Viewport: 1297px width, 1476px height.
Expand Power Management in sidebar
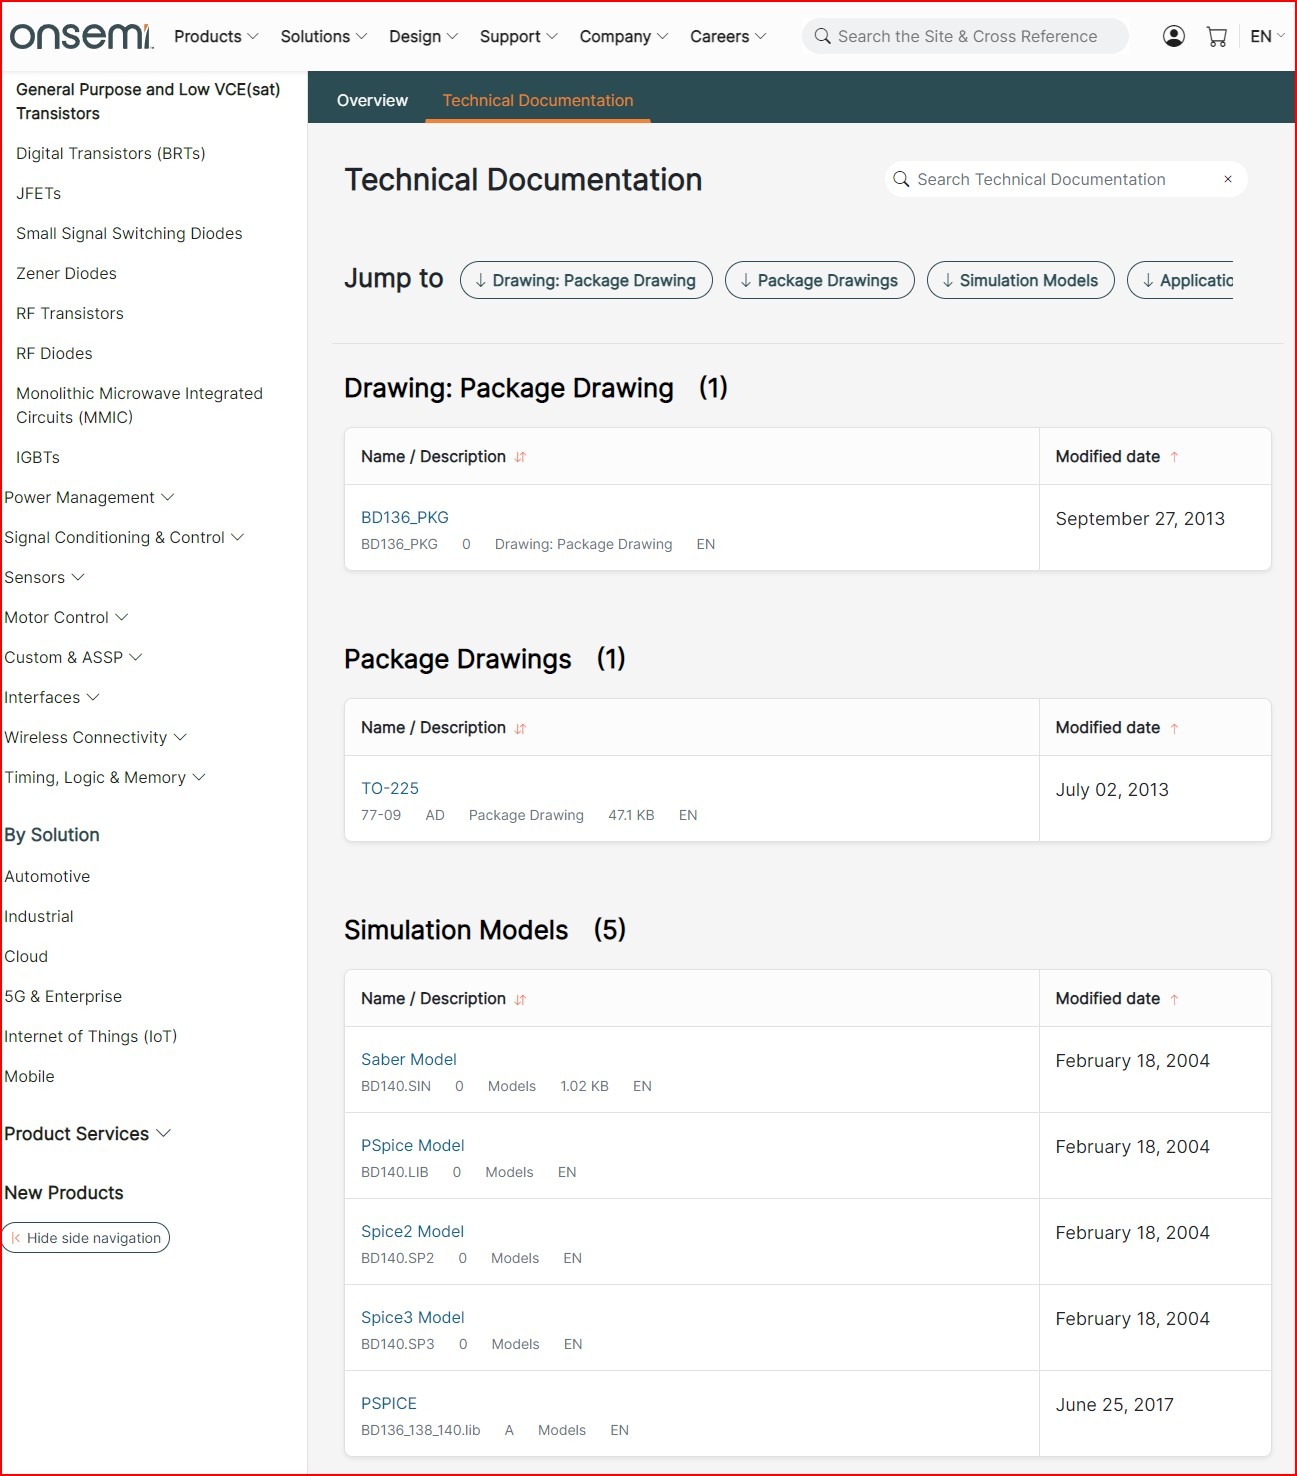coord(89,497)
